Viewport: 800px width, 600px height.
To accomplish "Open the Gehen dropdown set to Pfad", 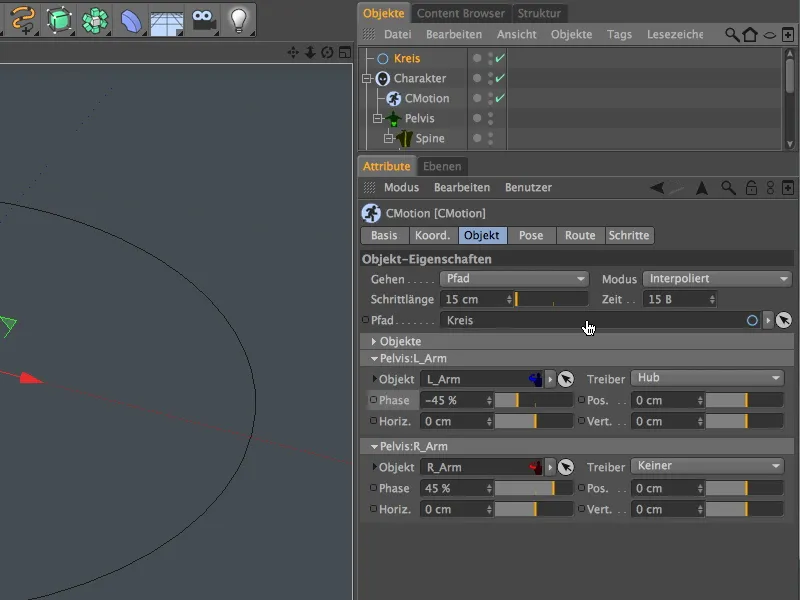I will [x=514, y=279].
